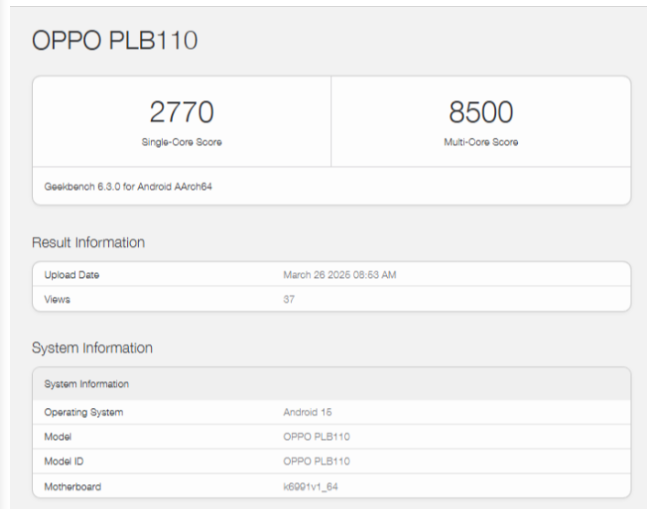Click the OPPO PLB110 value in Model ID row

click(x=316, y=462)
